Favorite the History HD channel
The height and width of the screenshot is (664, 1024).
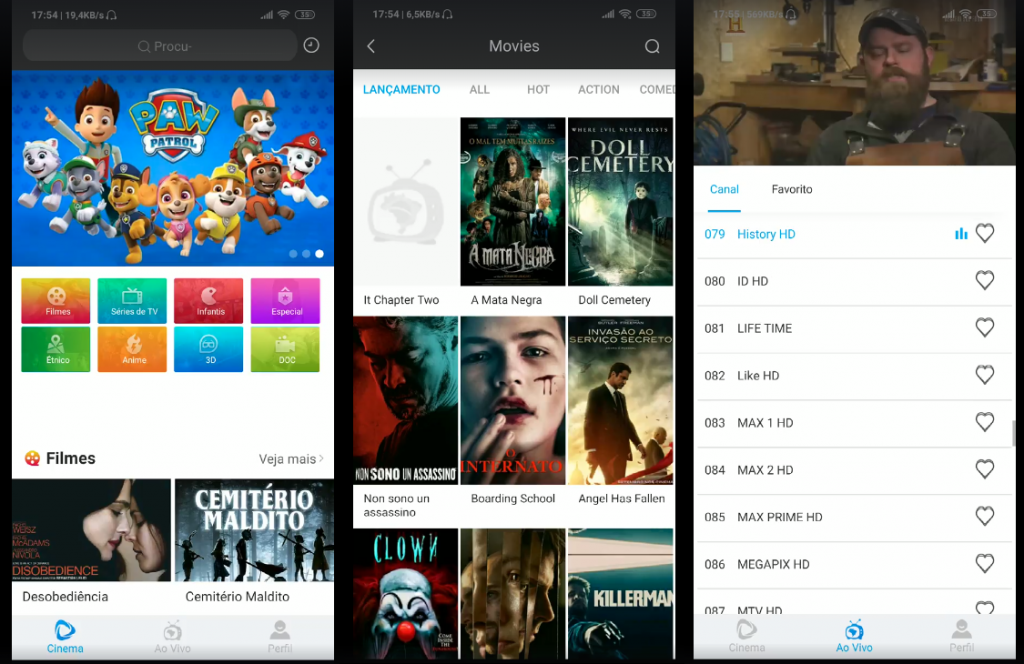pyautogui.click(x=985, y=233)
